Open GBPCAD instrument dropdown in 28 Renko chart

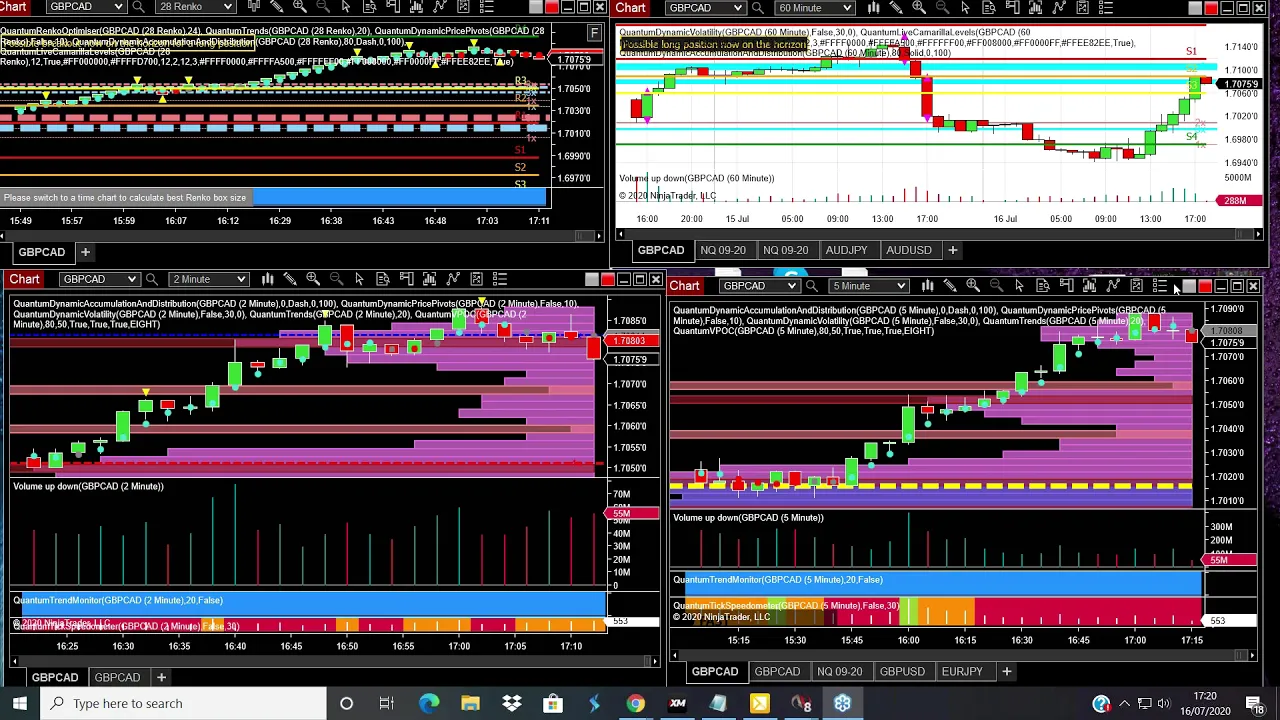pyautogui.click(x=85, y=7)
